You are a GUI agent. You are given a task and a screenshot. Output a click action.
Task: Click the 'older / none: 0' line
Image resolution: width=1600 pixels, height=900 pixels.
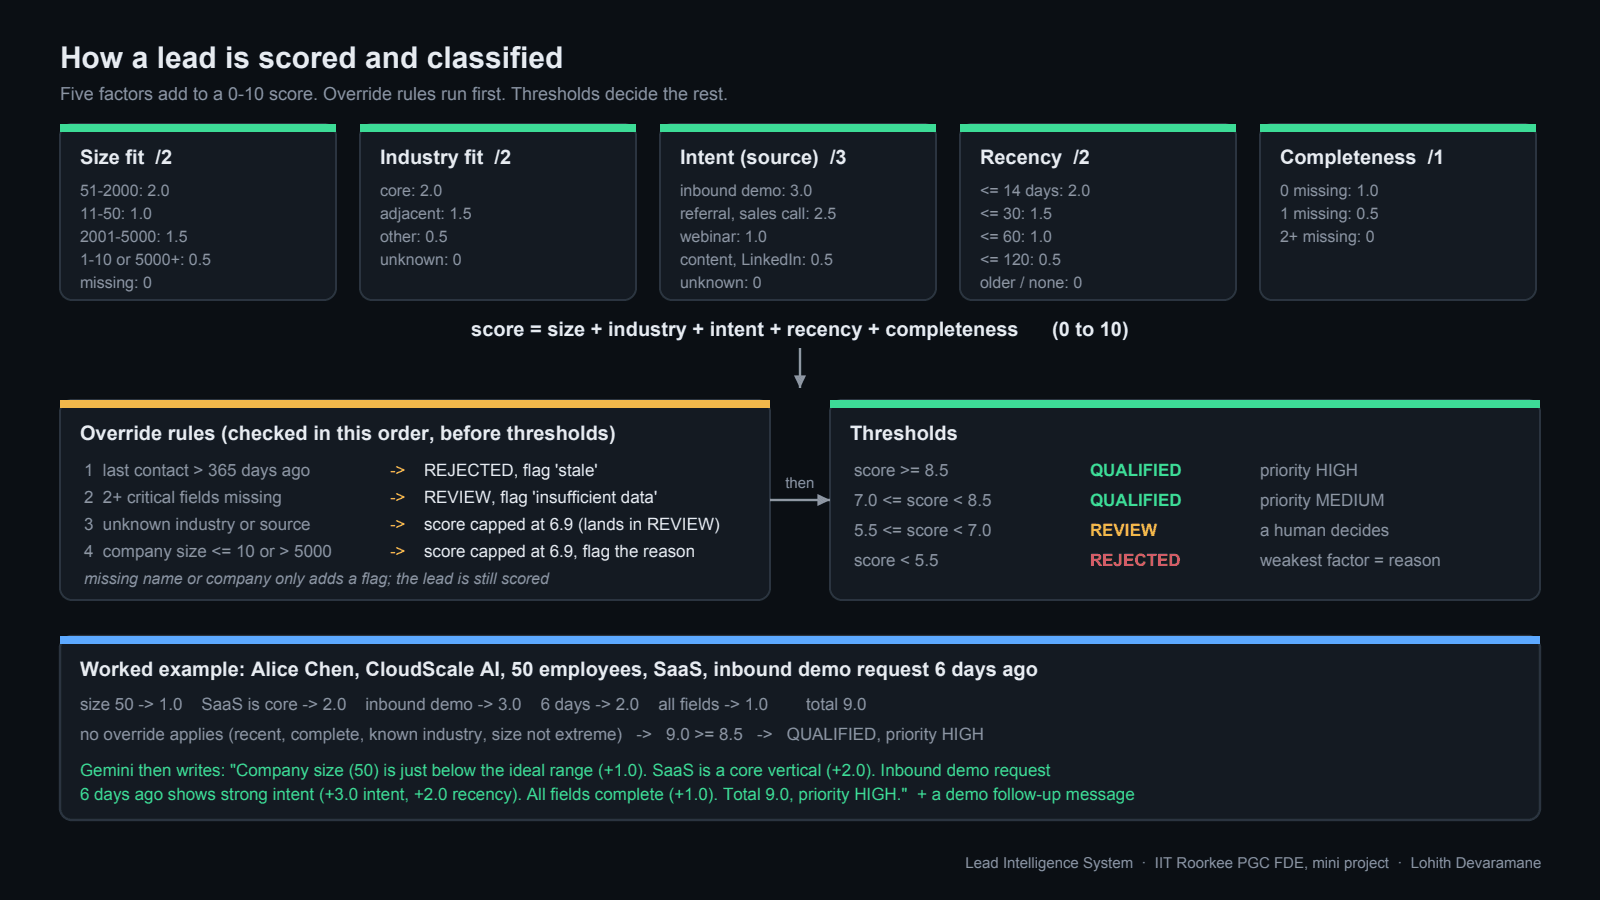(1031, 282)
